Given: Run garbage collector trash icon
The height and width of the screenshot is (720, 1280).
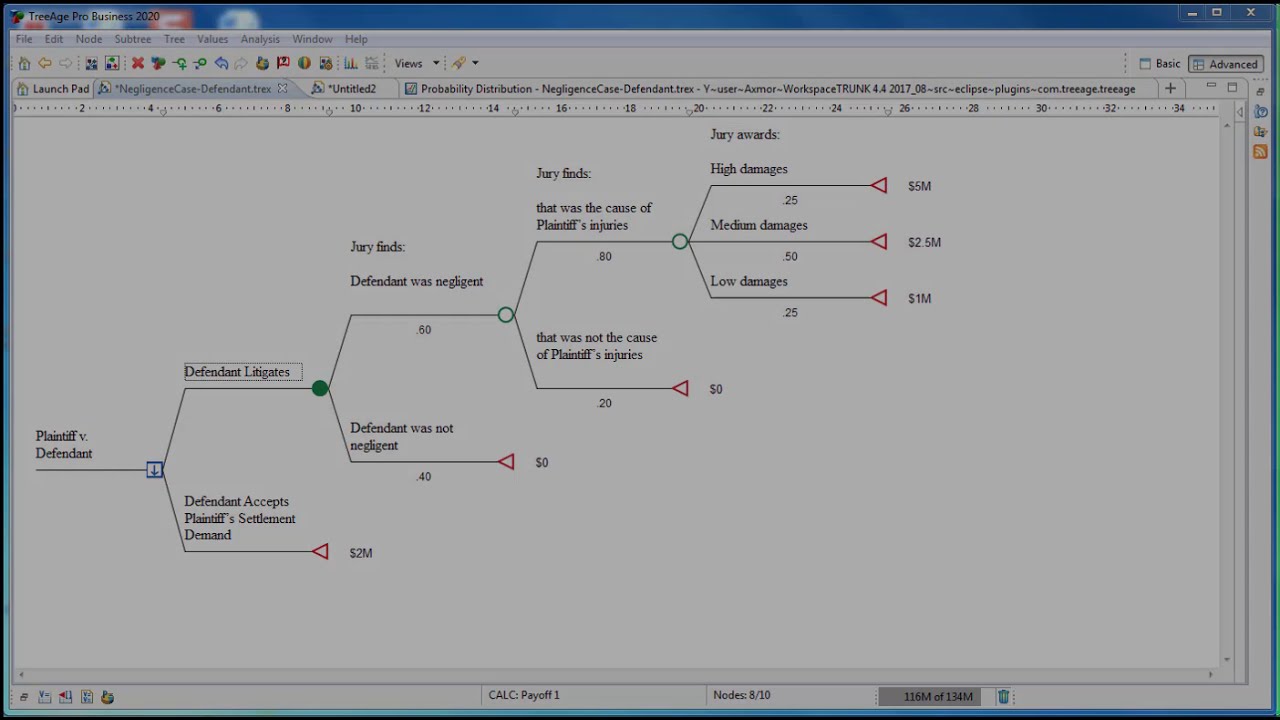Looking at the screenshot, I should 1003,696.
